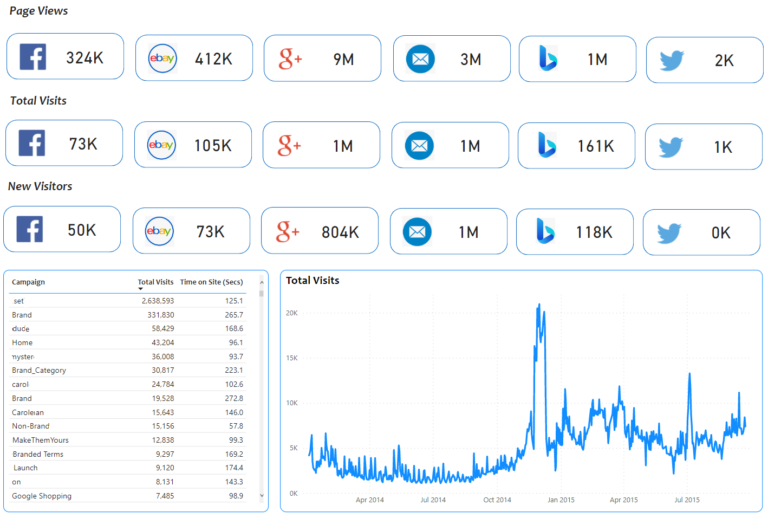Screen dimensions: 768x518
Task: Click the 20K y-axis label on chart
Action: (x=292, y=313)
